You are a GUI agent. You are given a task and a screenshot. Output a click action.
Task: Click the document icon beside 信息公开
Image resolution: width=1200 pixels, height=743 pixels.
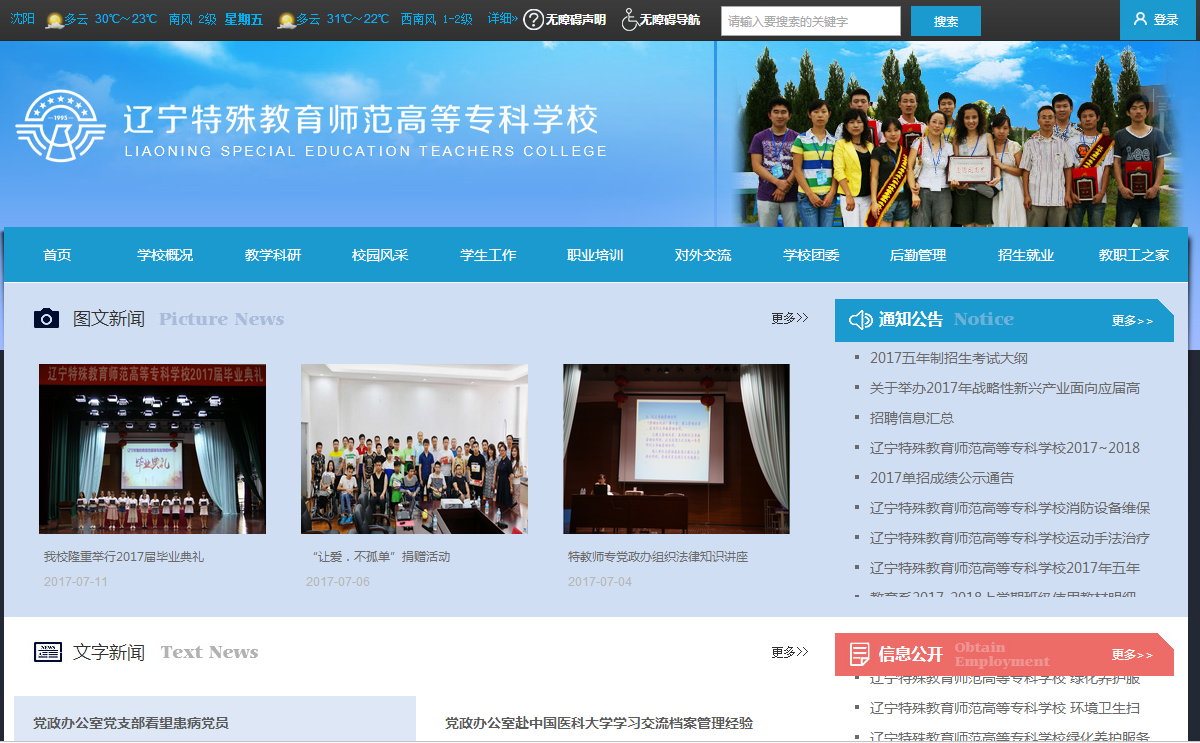859,654
